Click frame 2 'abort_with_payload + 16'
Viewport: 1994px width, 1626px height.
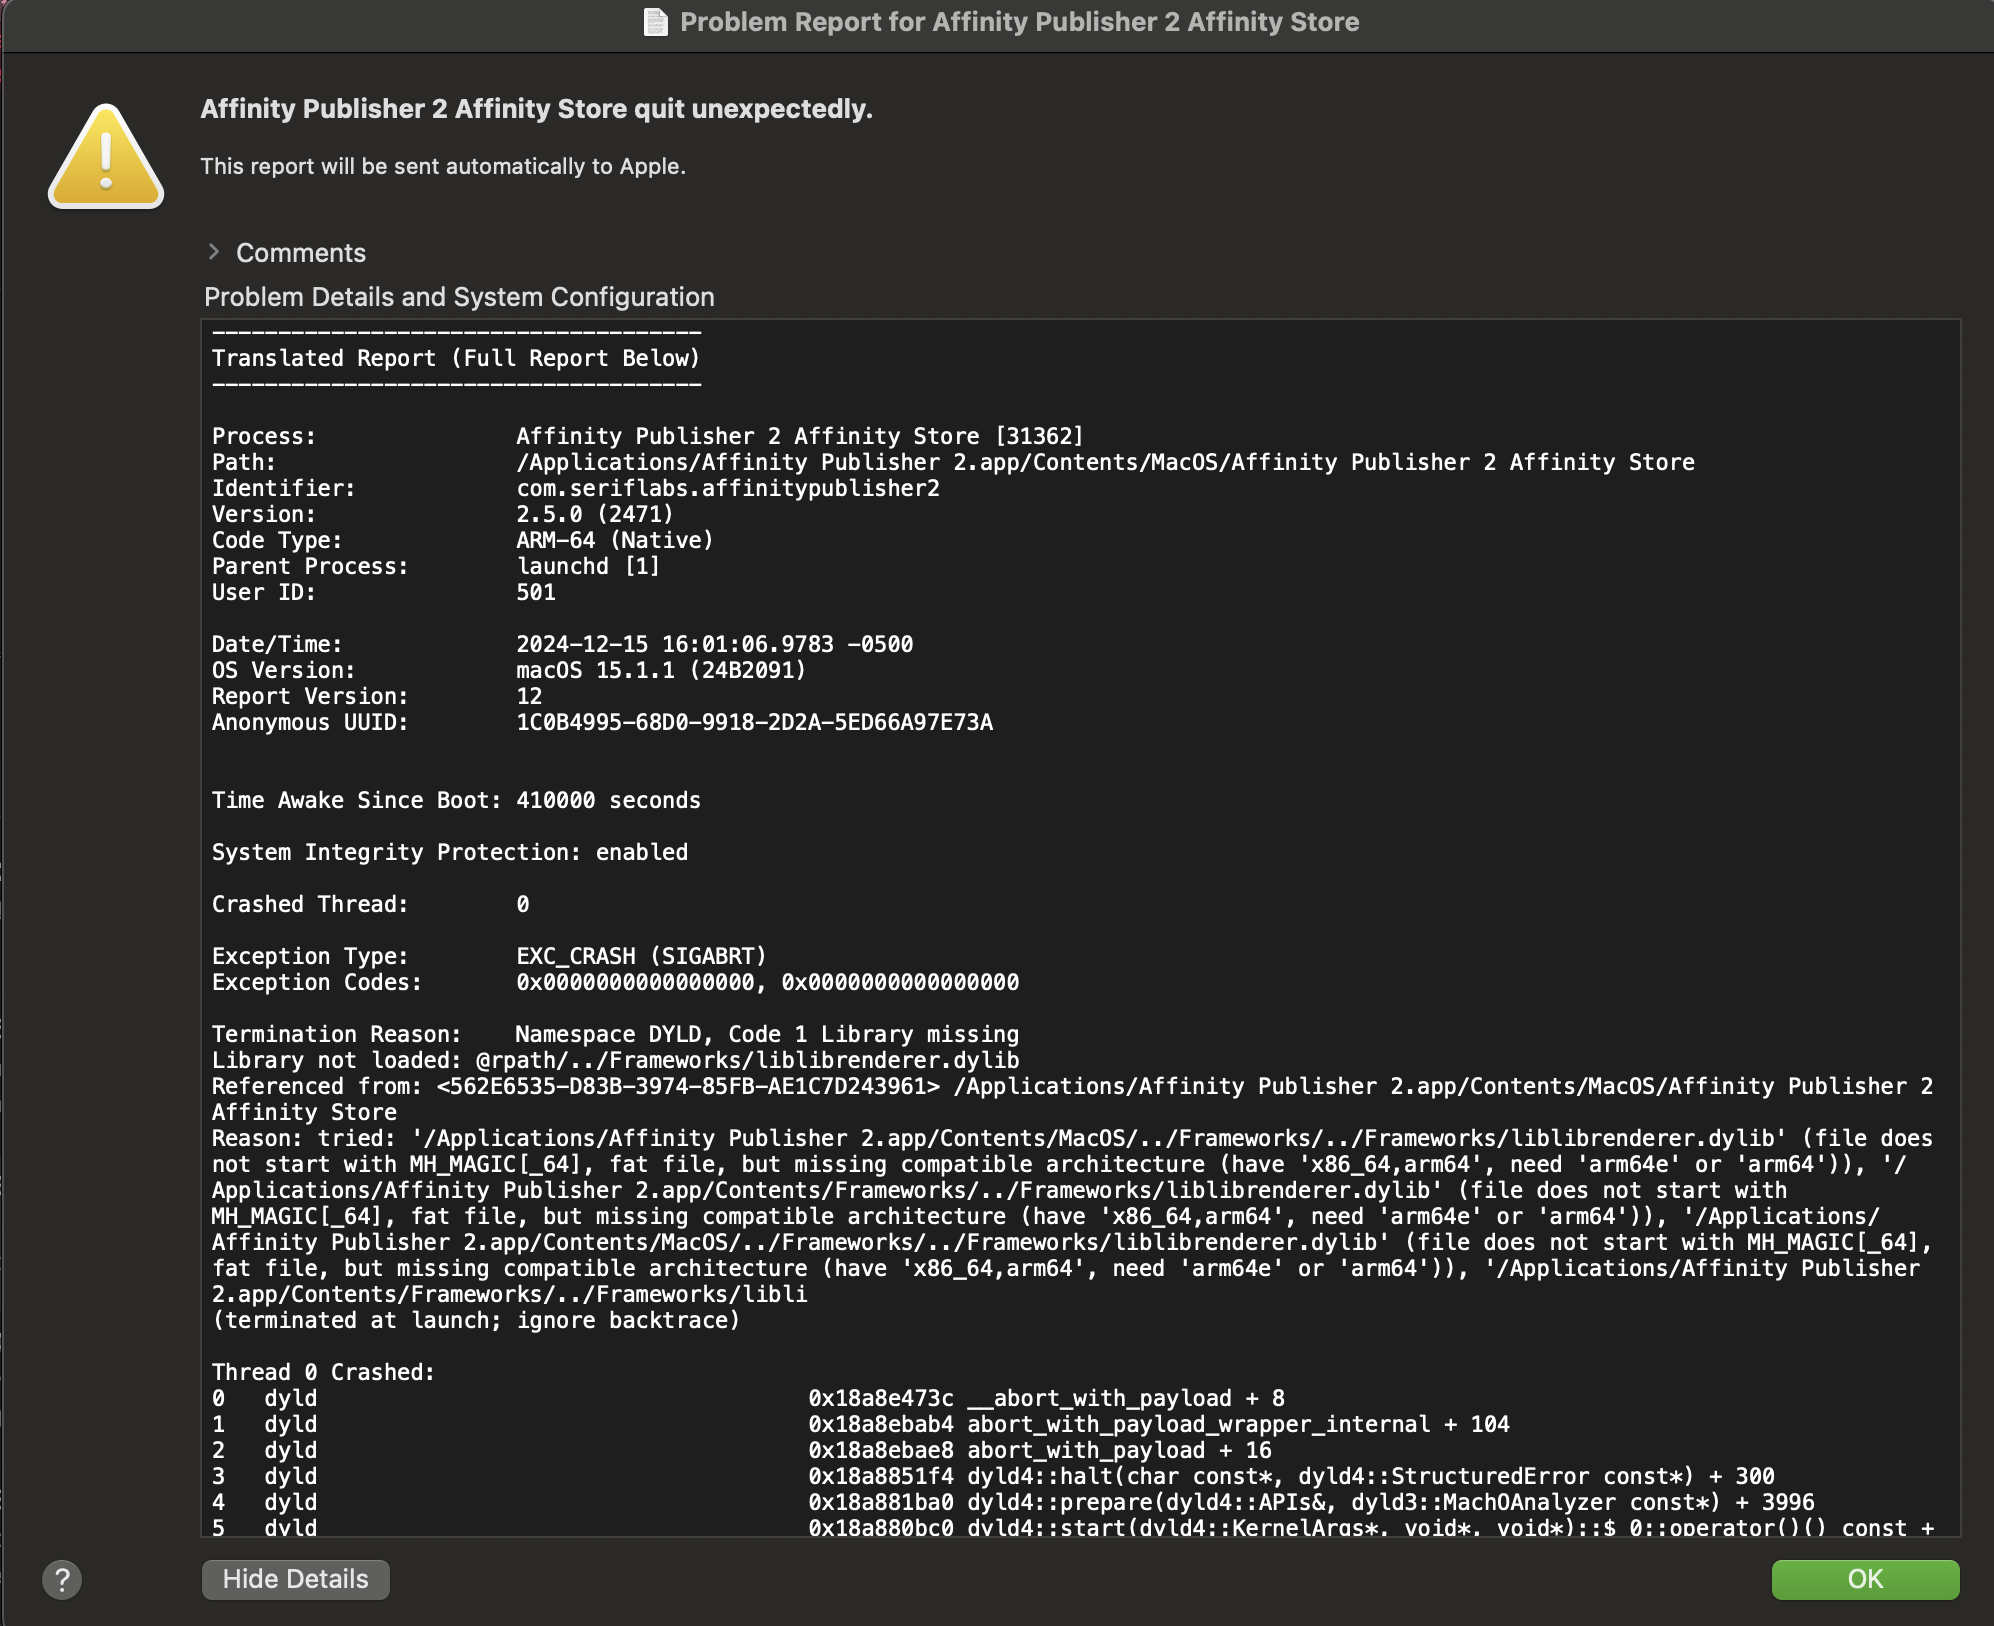tap(741, 1450)
